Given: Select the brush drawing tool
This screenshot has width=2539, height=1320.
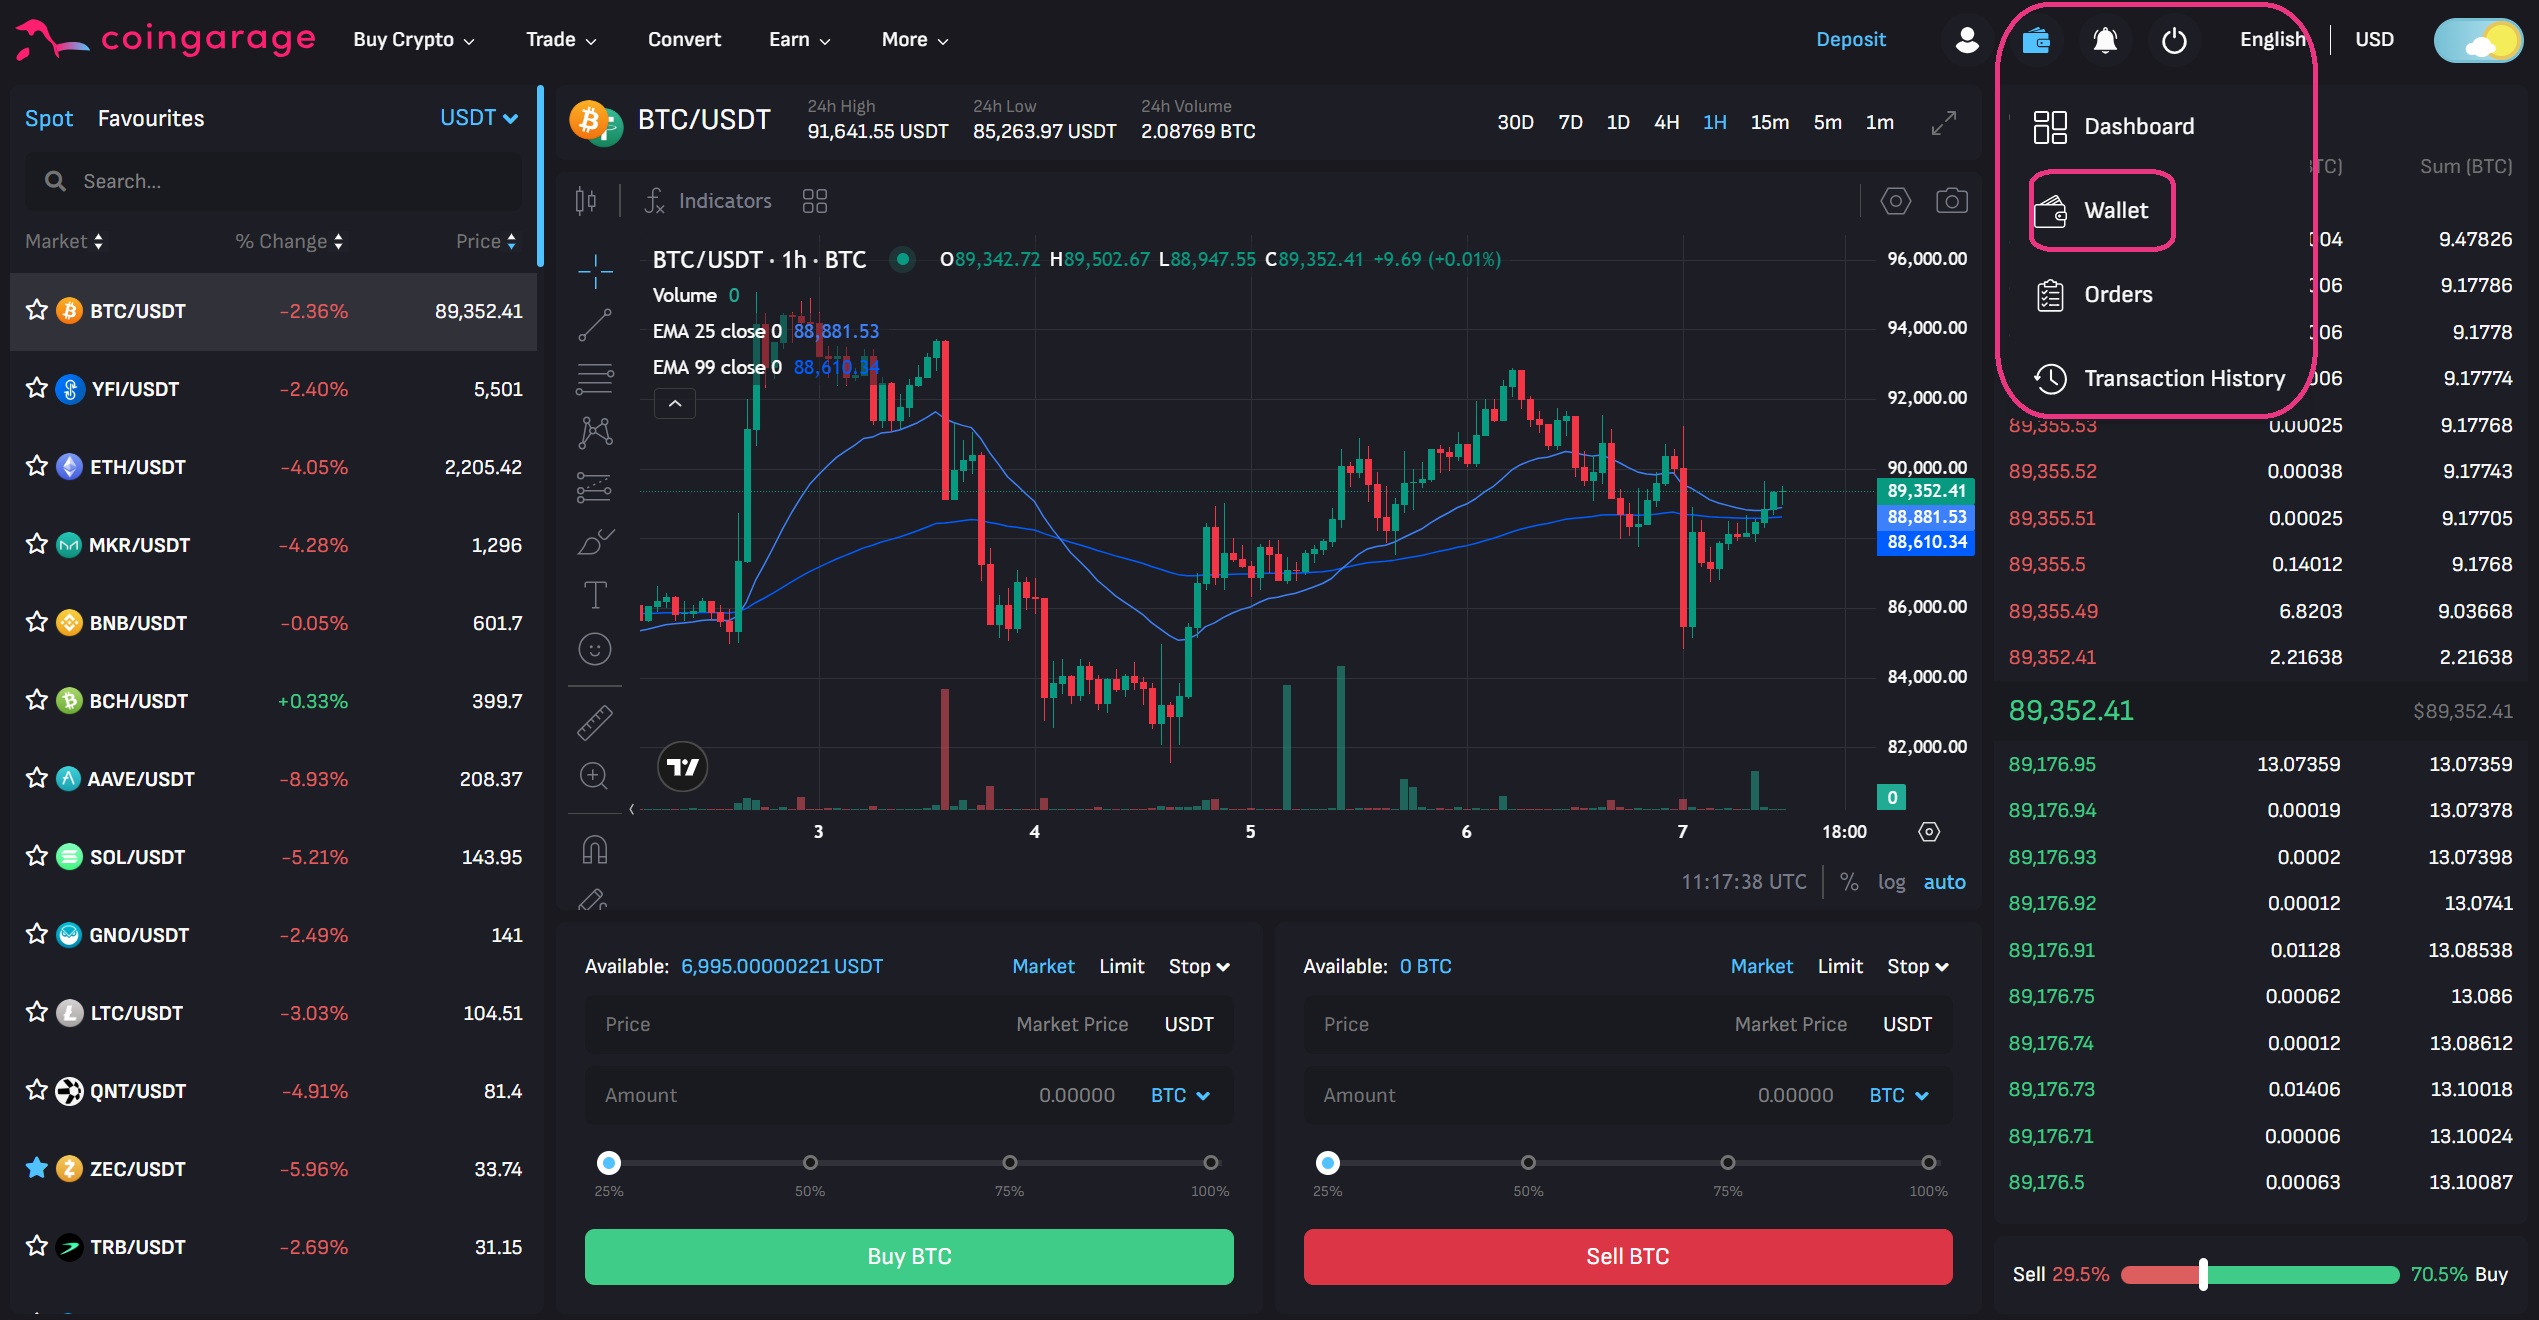Looking at the screenshot, I should (x=595, y=541).
